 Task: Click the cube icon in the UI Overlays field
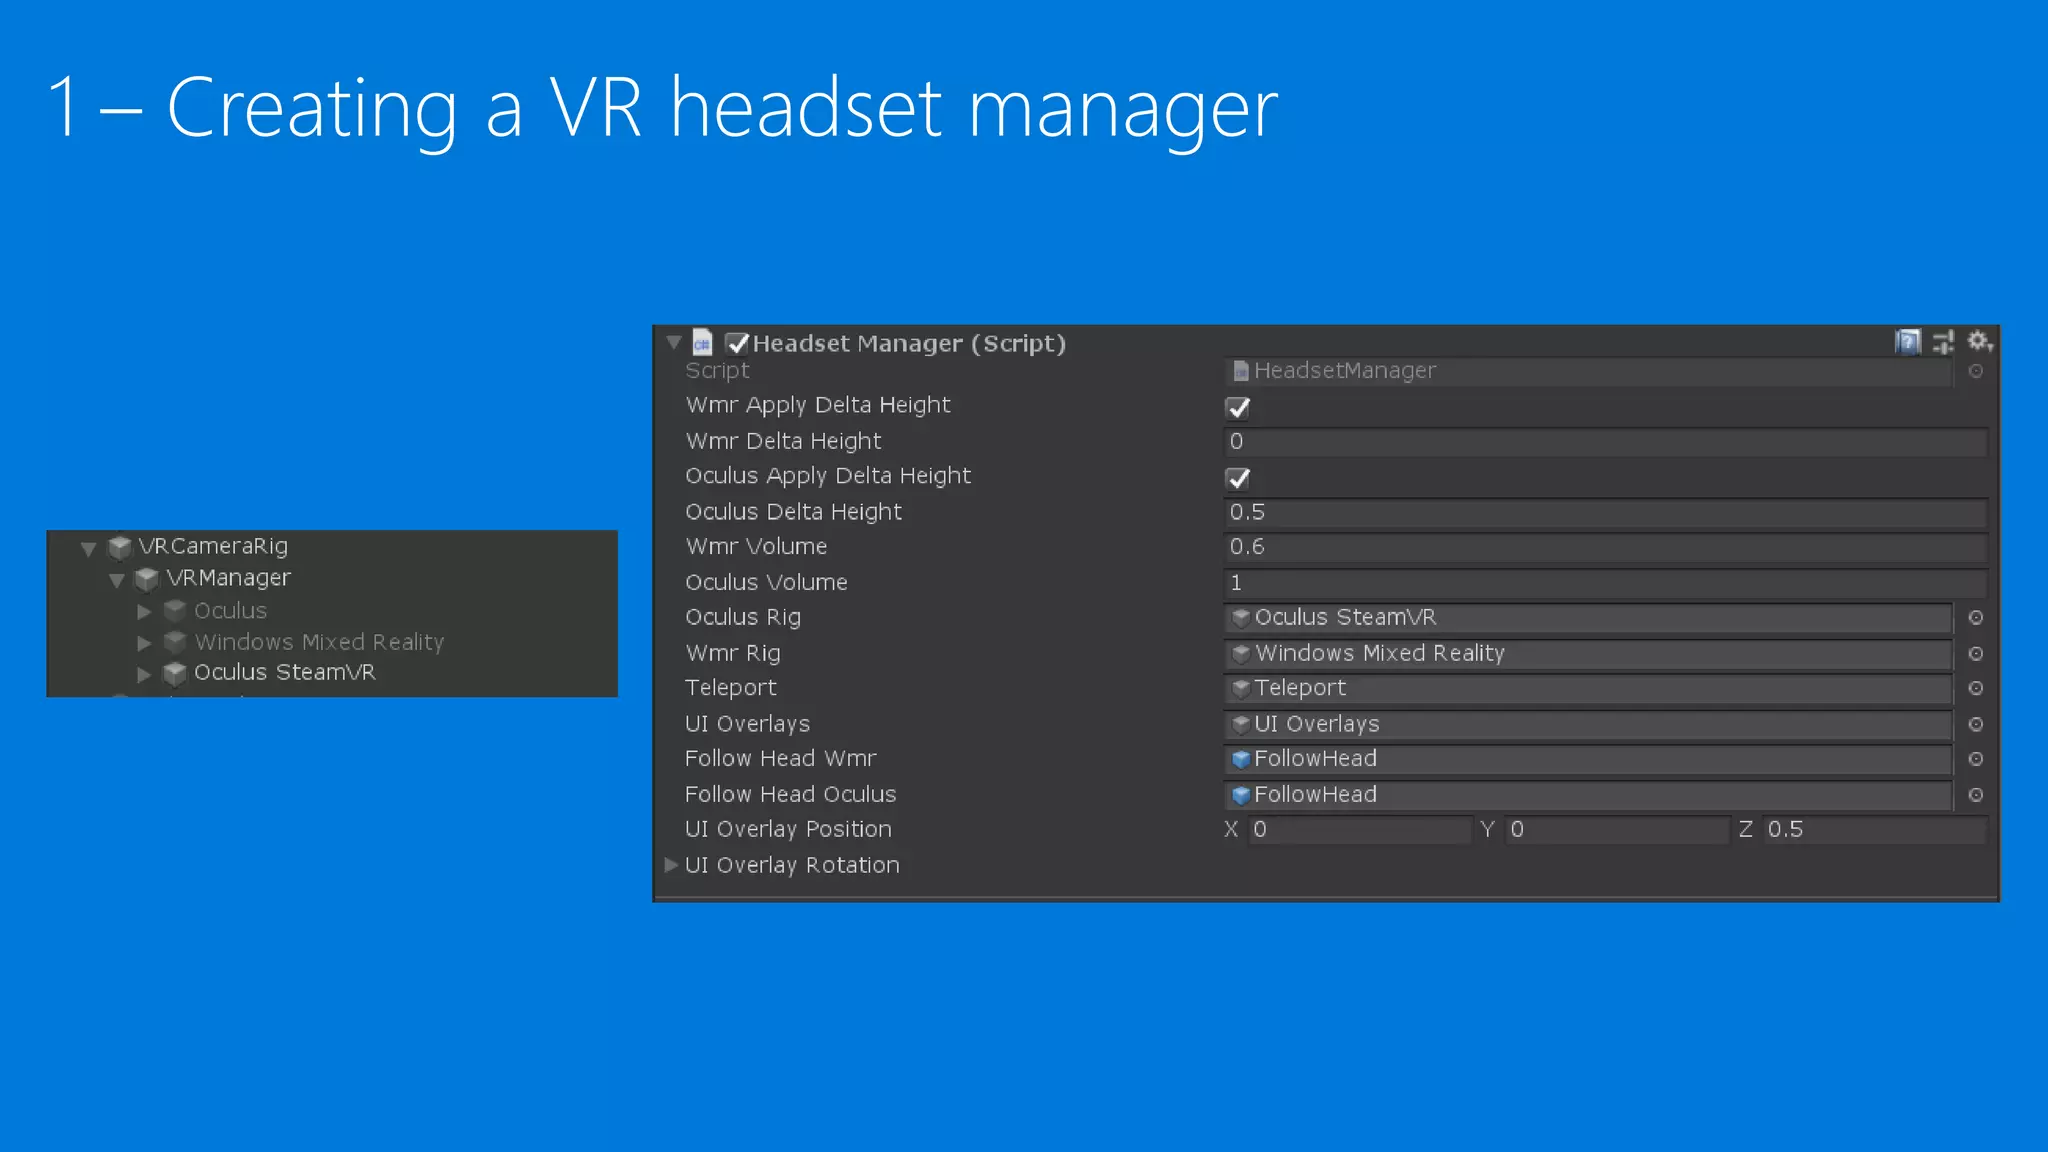pyautogui.click(x=1241, y=724)
